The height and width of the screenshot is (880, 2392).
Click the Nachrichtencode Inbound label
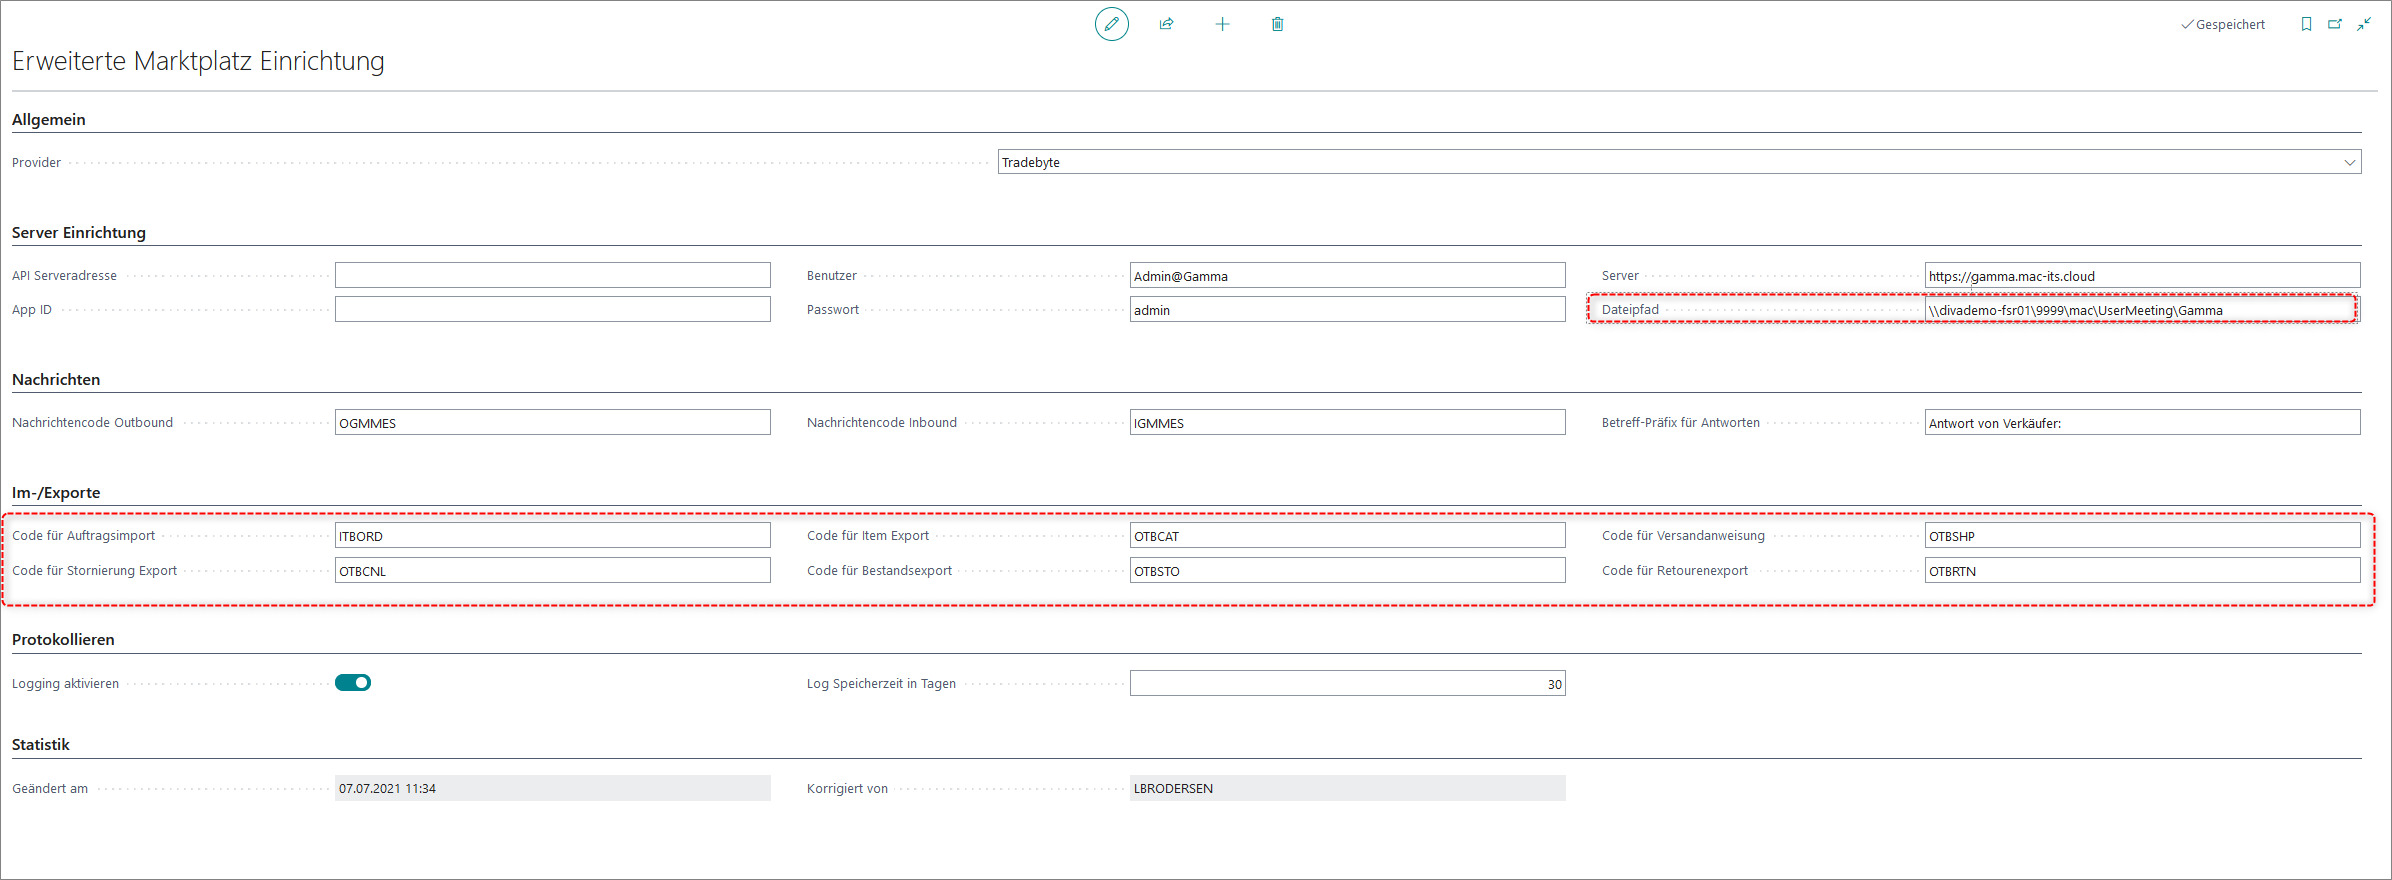coord(882,423)
